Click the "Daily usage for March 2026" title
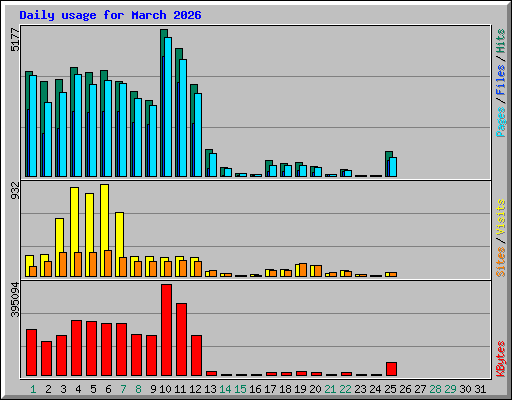The height and width of the screenshot is (400, 512). (110, 15)
